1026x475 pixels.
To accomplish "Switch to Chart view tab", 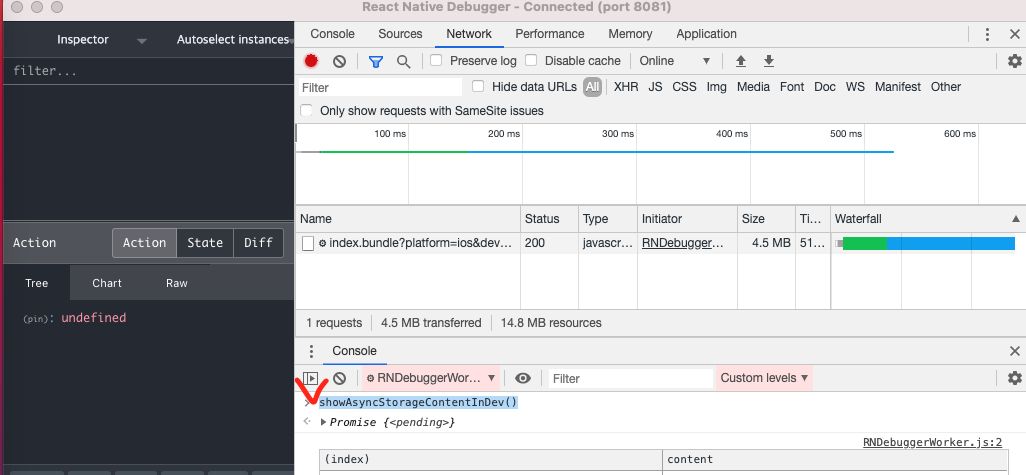I will 107,283.
